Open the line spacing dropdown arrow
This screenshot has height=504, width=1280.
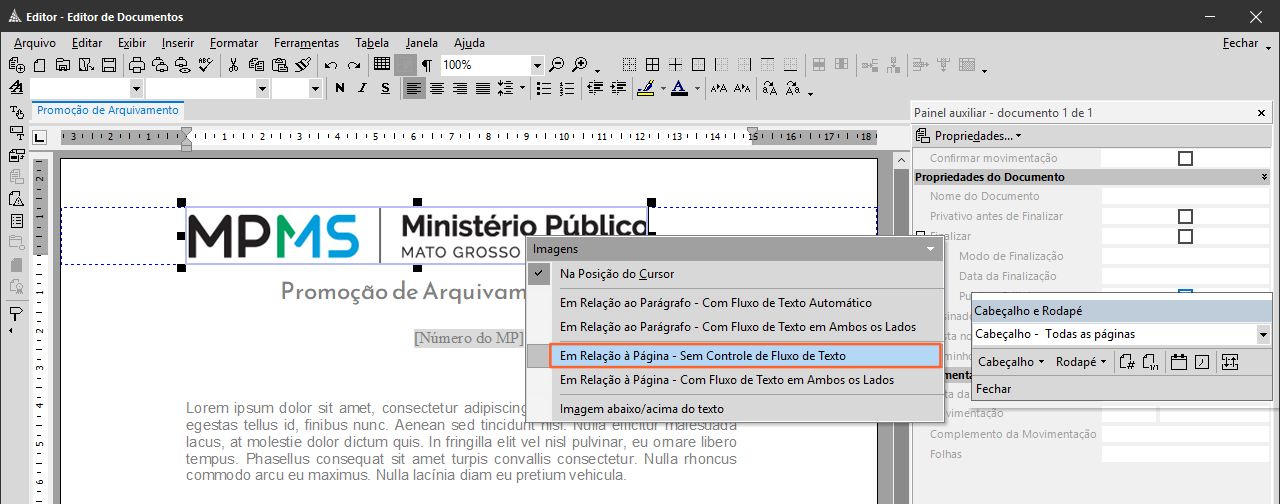522,88
